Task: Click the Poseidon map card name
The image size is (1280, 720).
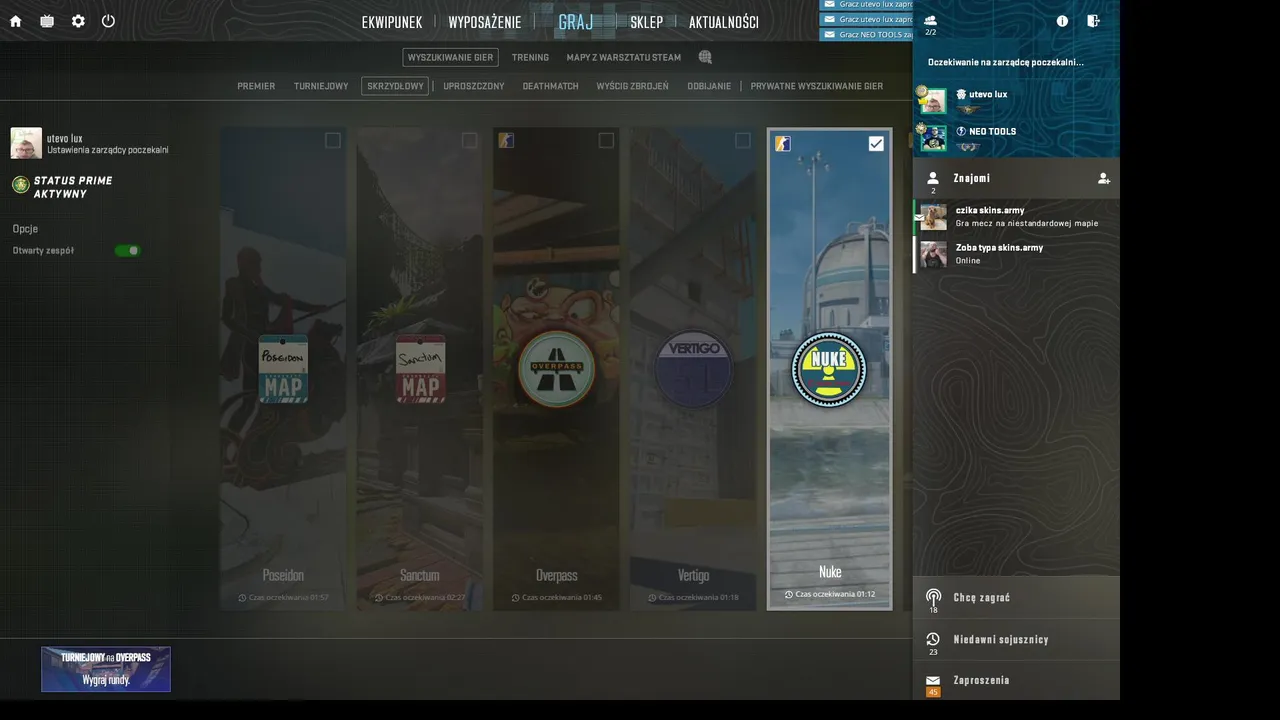Action: point(283,575)
